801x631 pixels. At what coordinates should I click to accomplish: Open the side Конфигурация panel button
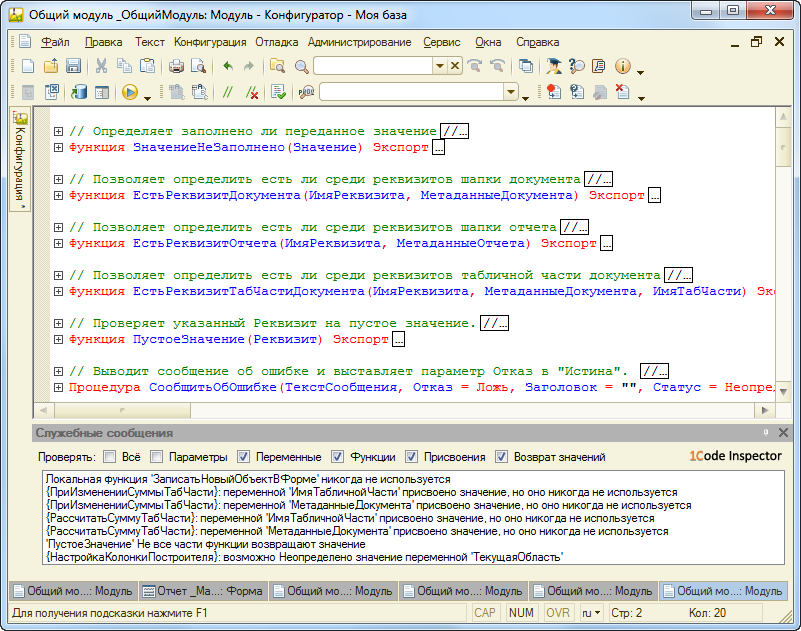[19, 158]
